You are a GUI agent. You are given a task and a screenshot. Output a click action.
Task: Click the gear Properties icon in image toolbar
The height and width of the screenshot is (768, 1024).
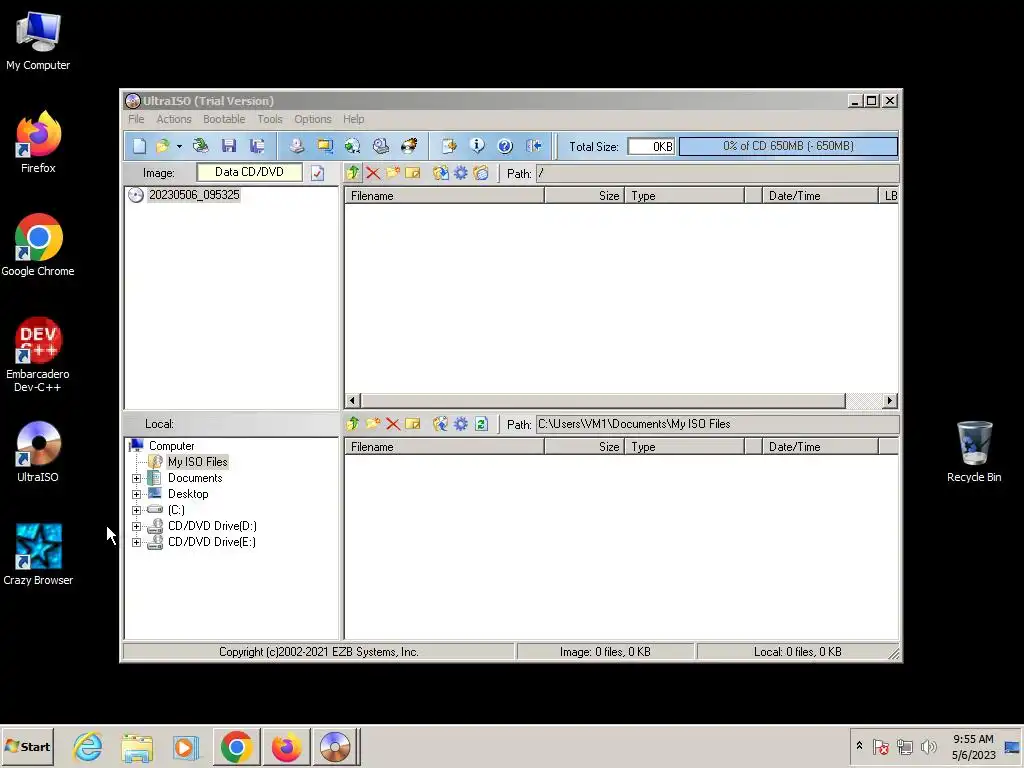[461, 173]
